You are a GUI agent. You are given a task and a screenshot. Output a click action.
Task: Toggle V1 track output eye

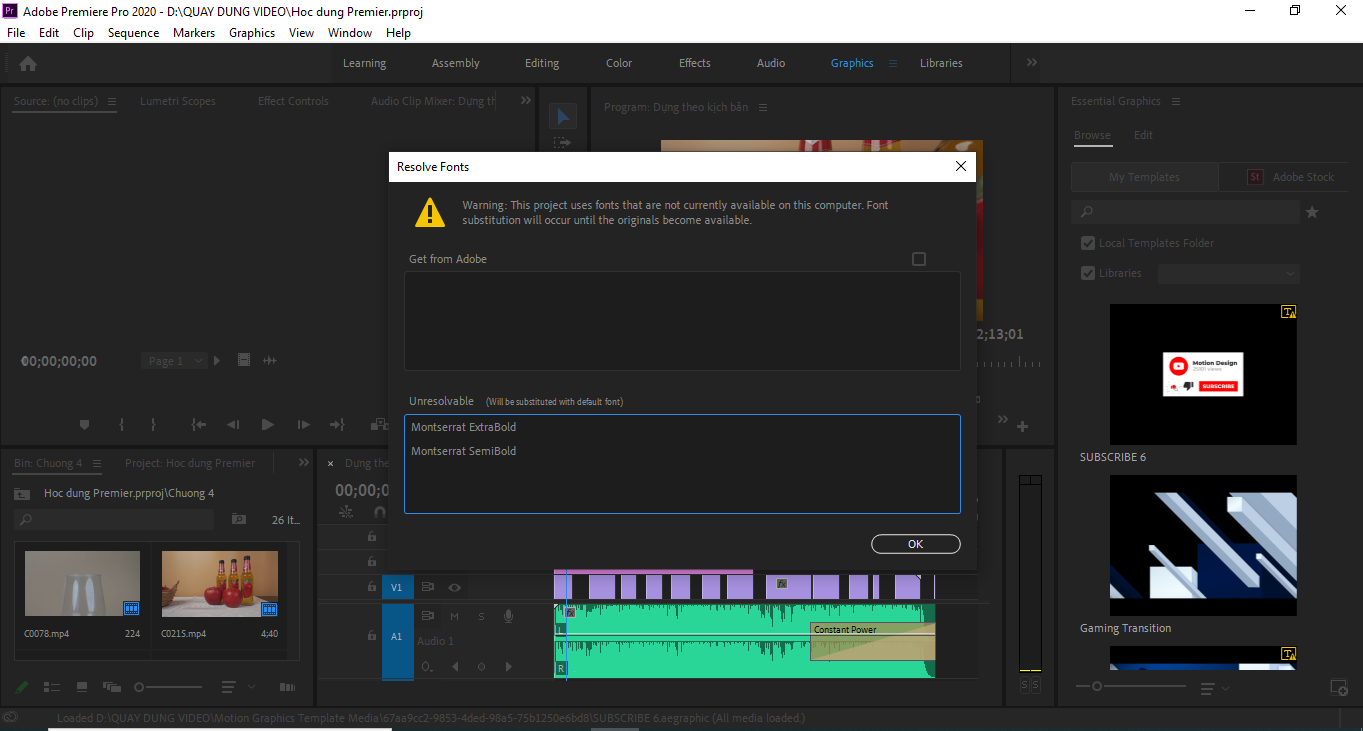click(x=454, y=587)
